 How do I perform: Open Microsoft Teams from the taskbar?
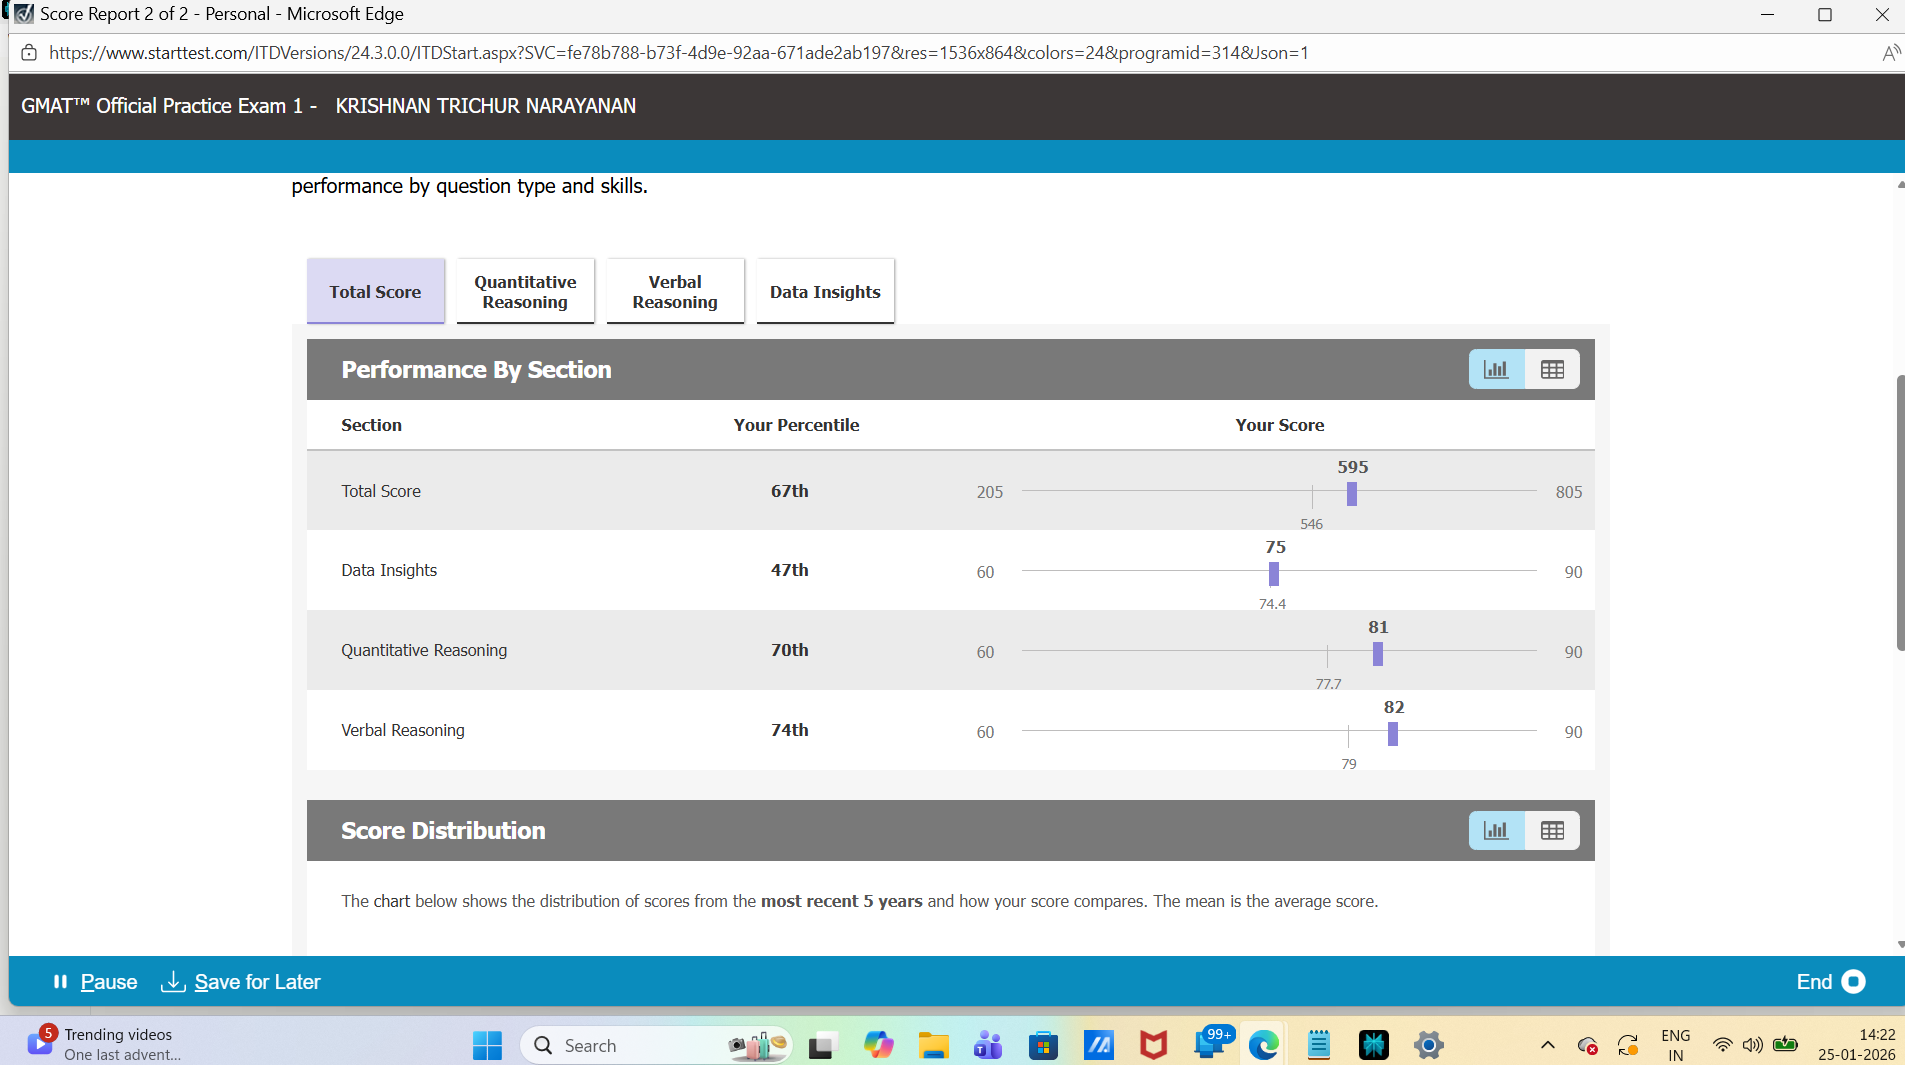pyautogui.click(x=987, y=1044)
